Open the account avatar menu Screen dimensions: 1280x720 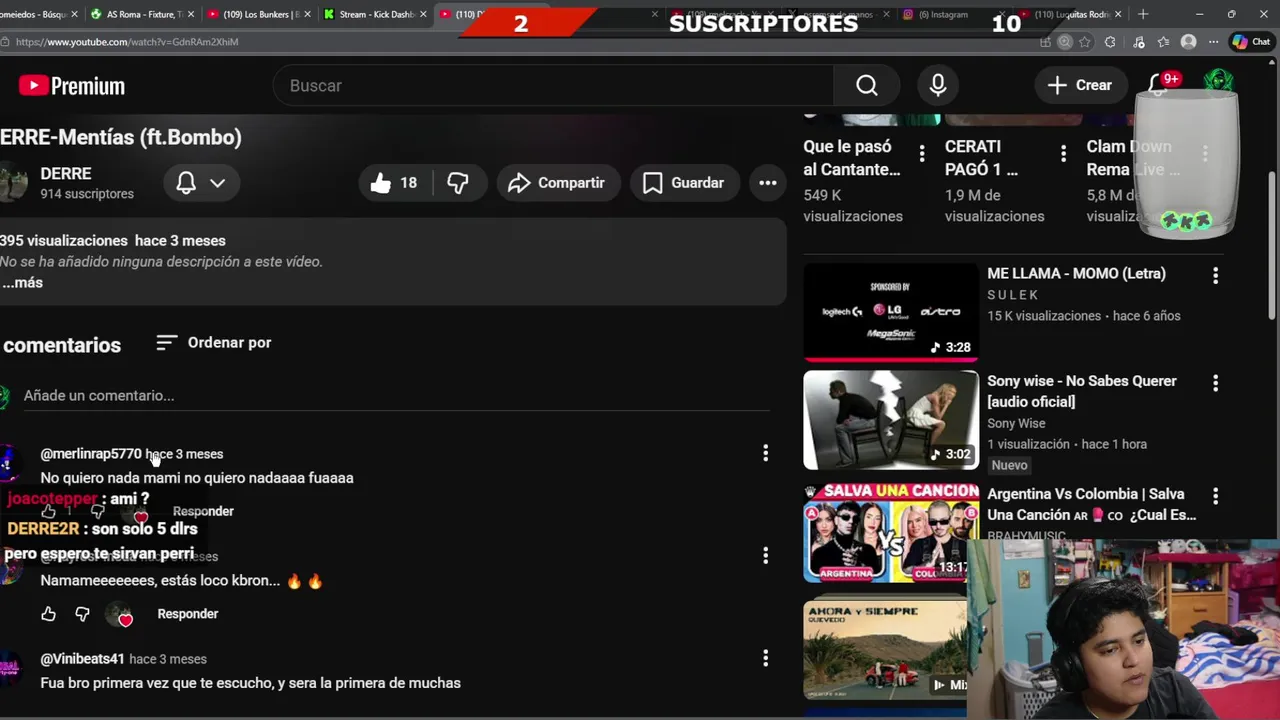(x=1218, y=82)
